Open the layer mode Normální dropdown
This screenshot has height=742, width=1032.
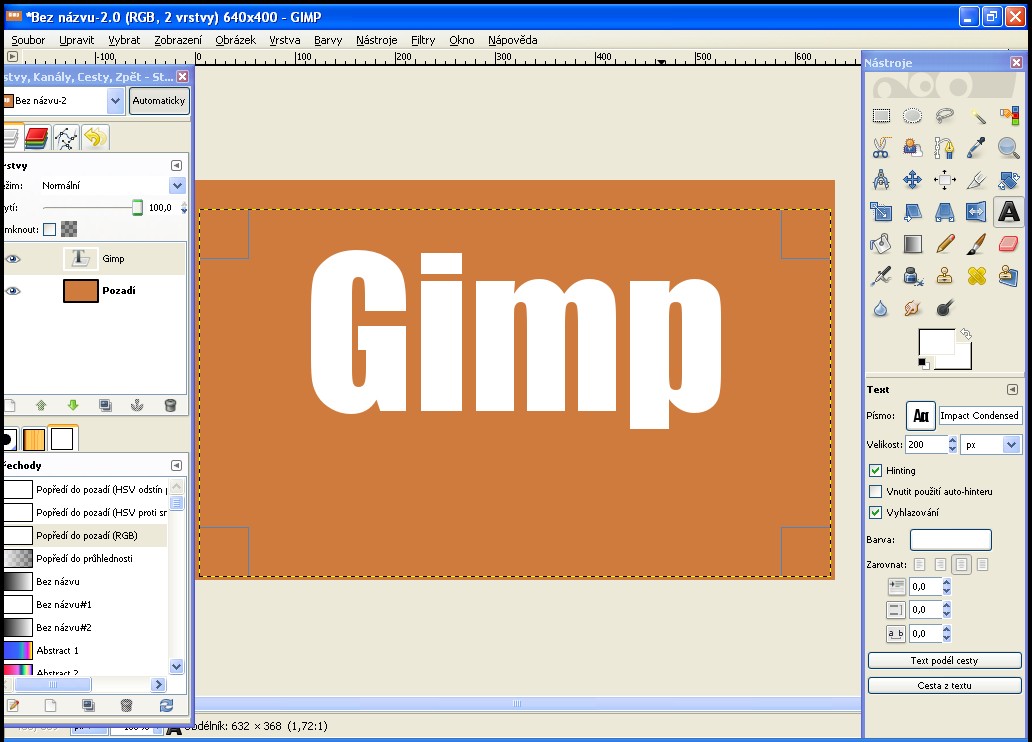(177, 186)
